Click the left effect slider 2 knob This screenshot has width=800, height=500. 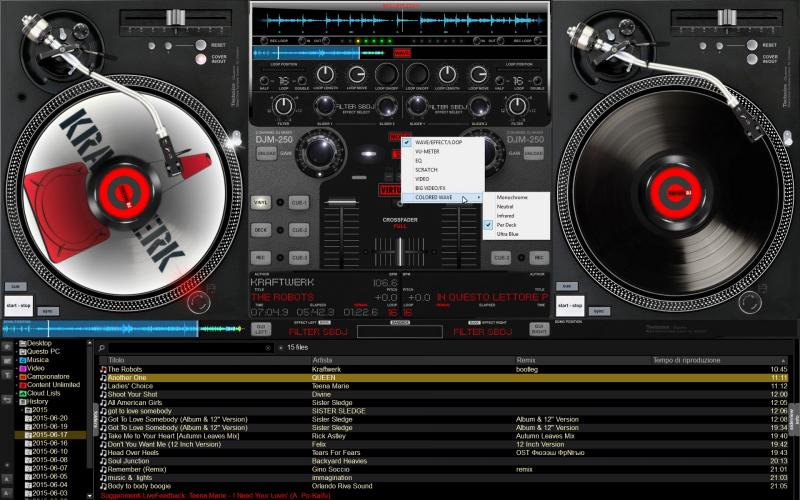pos(387,106)
